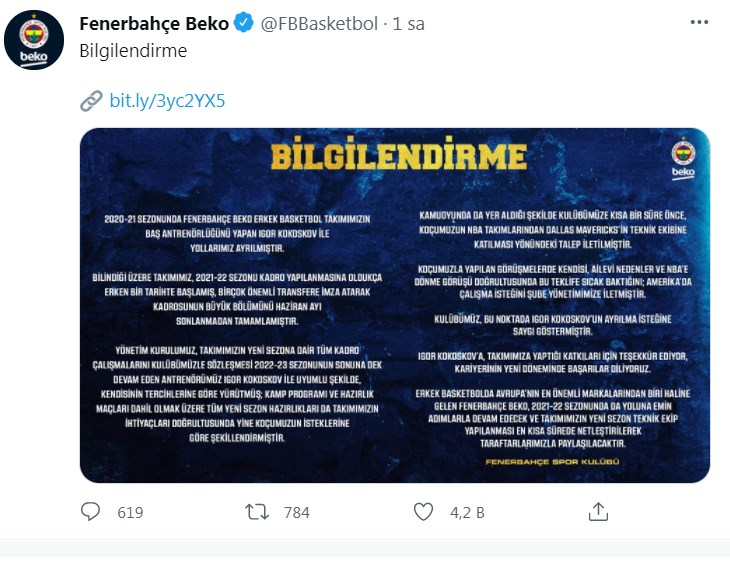Click the 4,2 B like count
The image size is (730, 562).
(x=467, y=513)
